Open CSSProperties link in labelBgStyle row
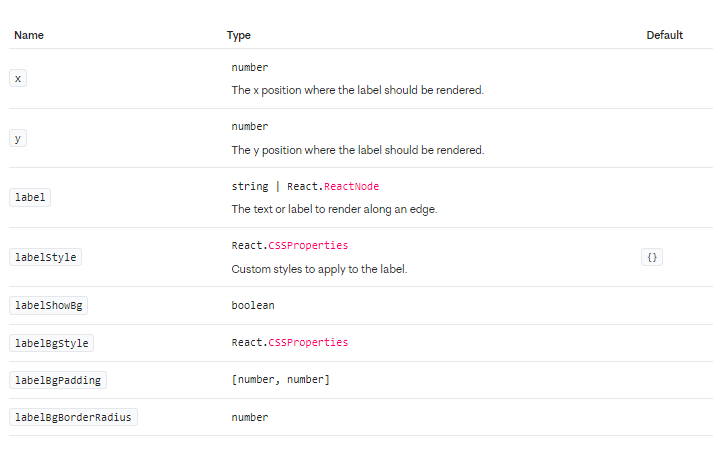This screenshot has height=450, width=721. click(308, 342)
